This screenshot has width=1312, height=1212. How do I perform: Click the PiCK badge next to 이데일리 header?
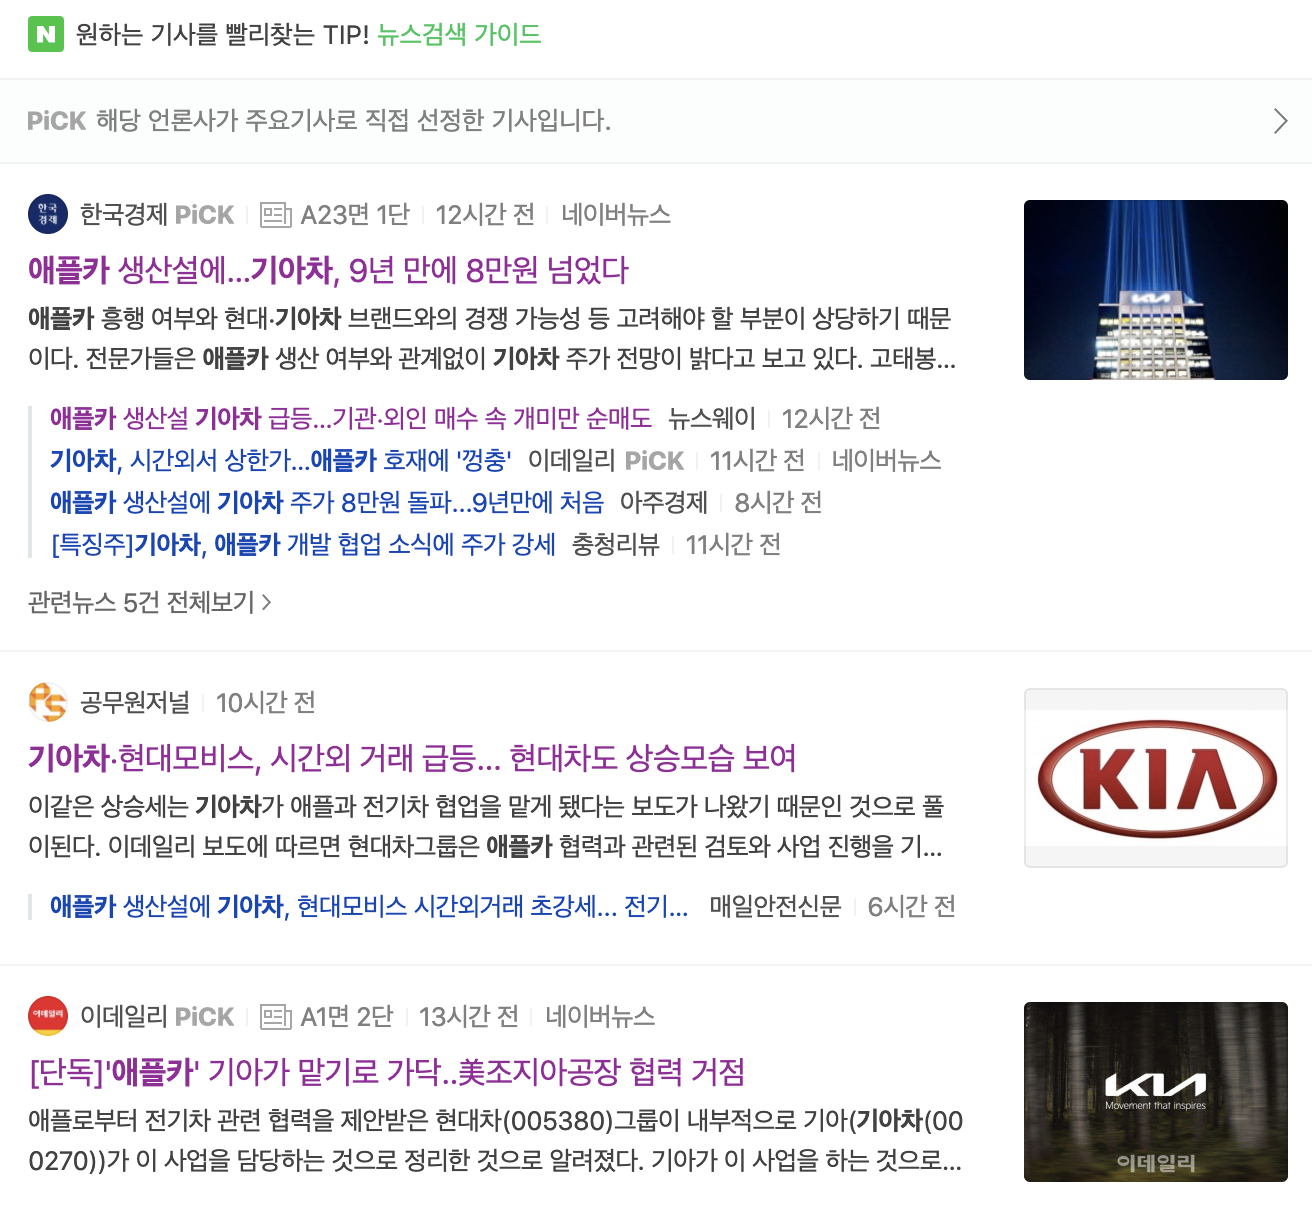coord(205,1017)
